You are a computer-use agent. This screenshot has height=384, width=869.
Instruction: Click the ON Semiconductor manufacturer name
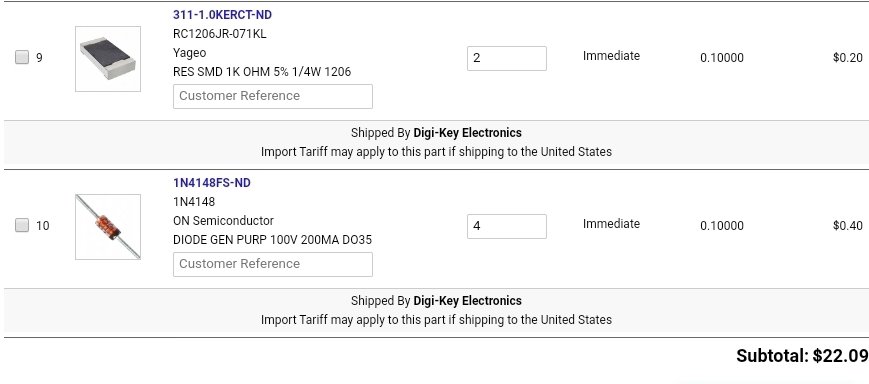223,221
